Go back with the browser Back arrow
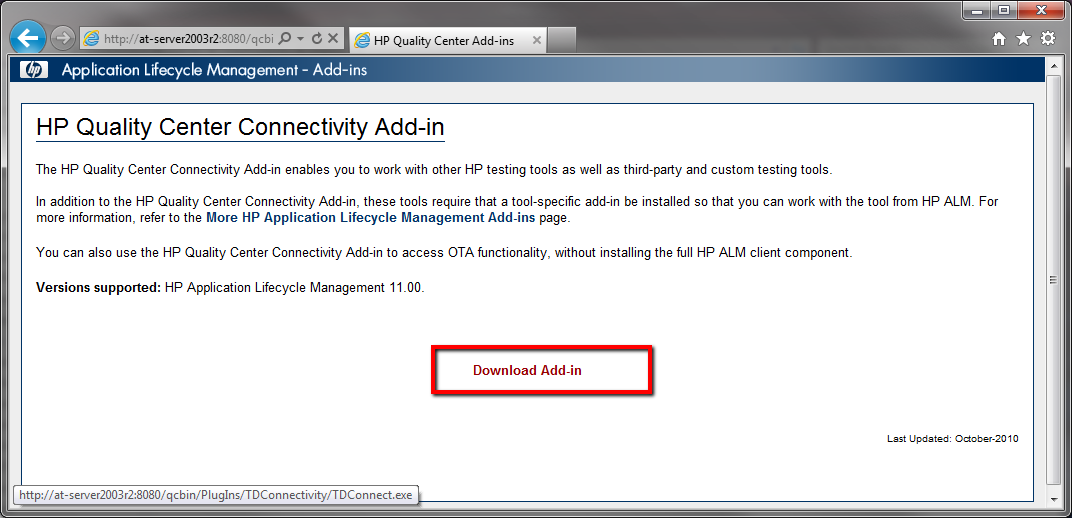The width and height of the screenshot is (1072, 518). click(x=28, y=38)
